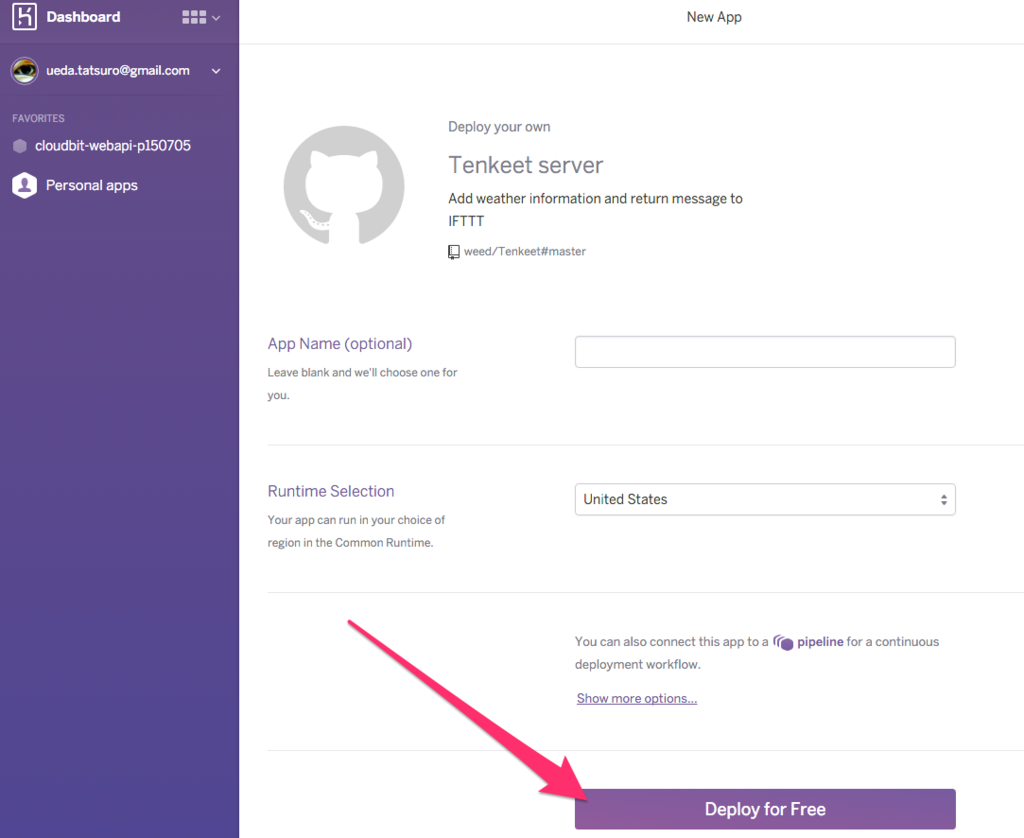The image size is (1024, 838).
Task: Click the App Name (optional) label
Action: pyautogui.click(x=340, y=344)
